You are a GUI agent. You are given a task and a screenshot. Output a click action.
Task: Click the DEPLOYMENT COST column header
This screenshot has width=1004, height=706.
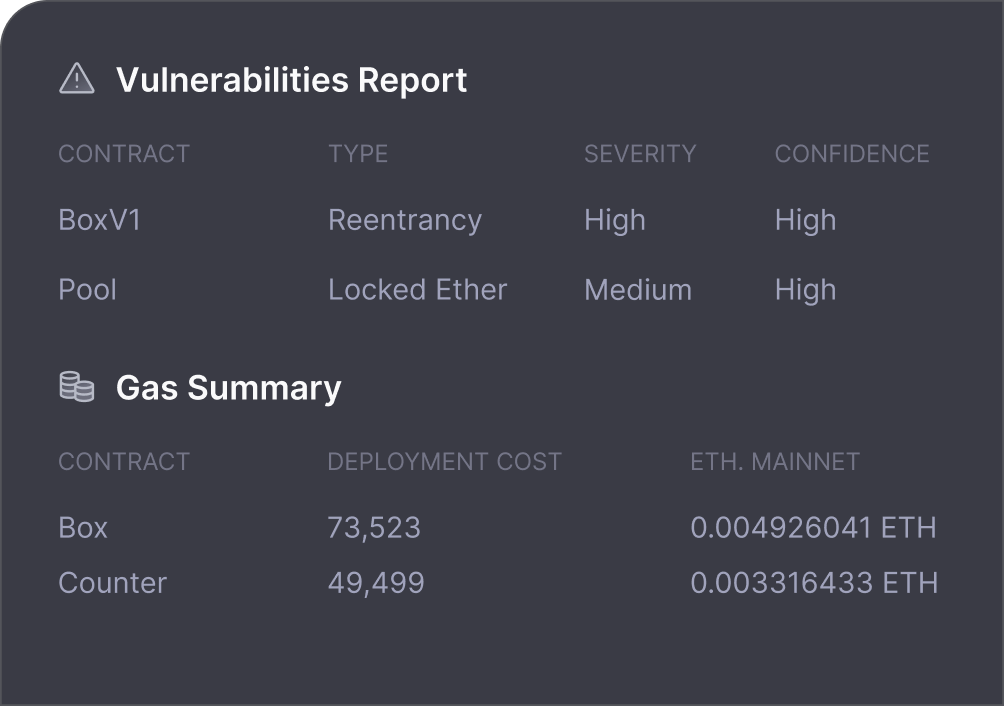445,462
